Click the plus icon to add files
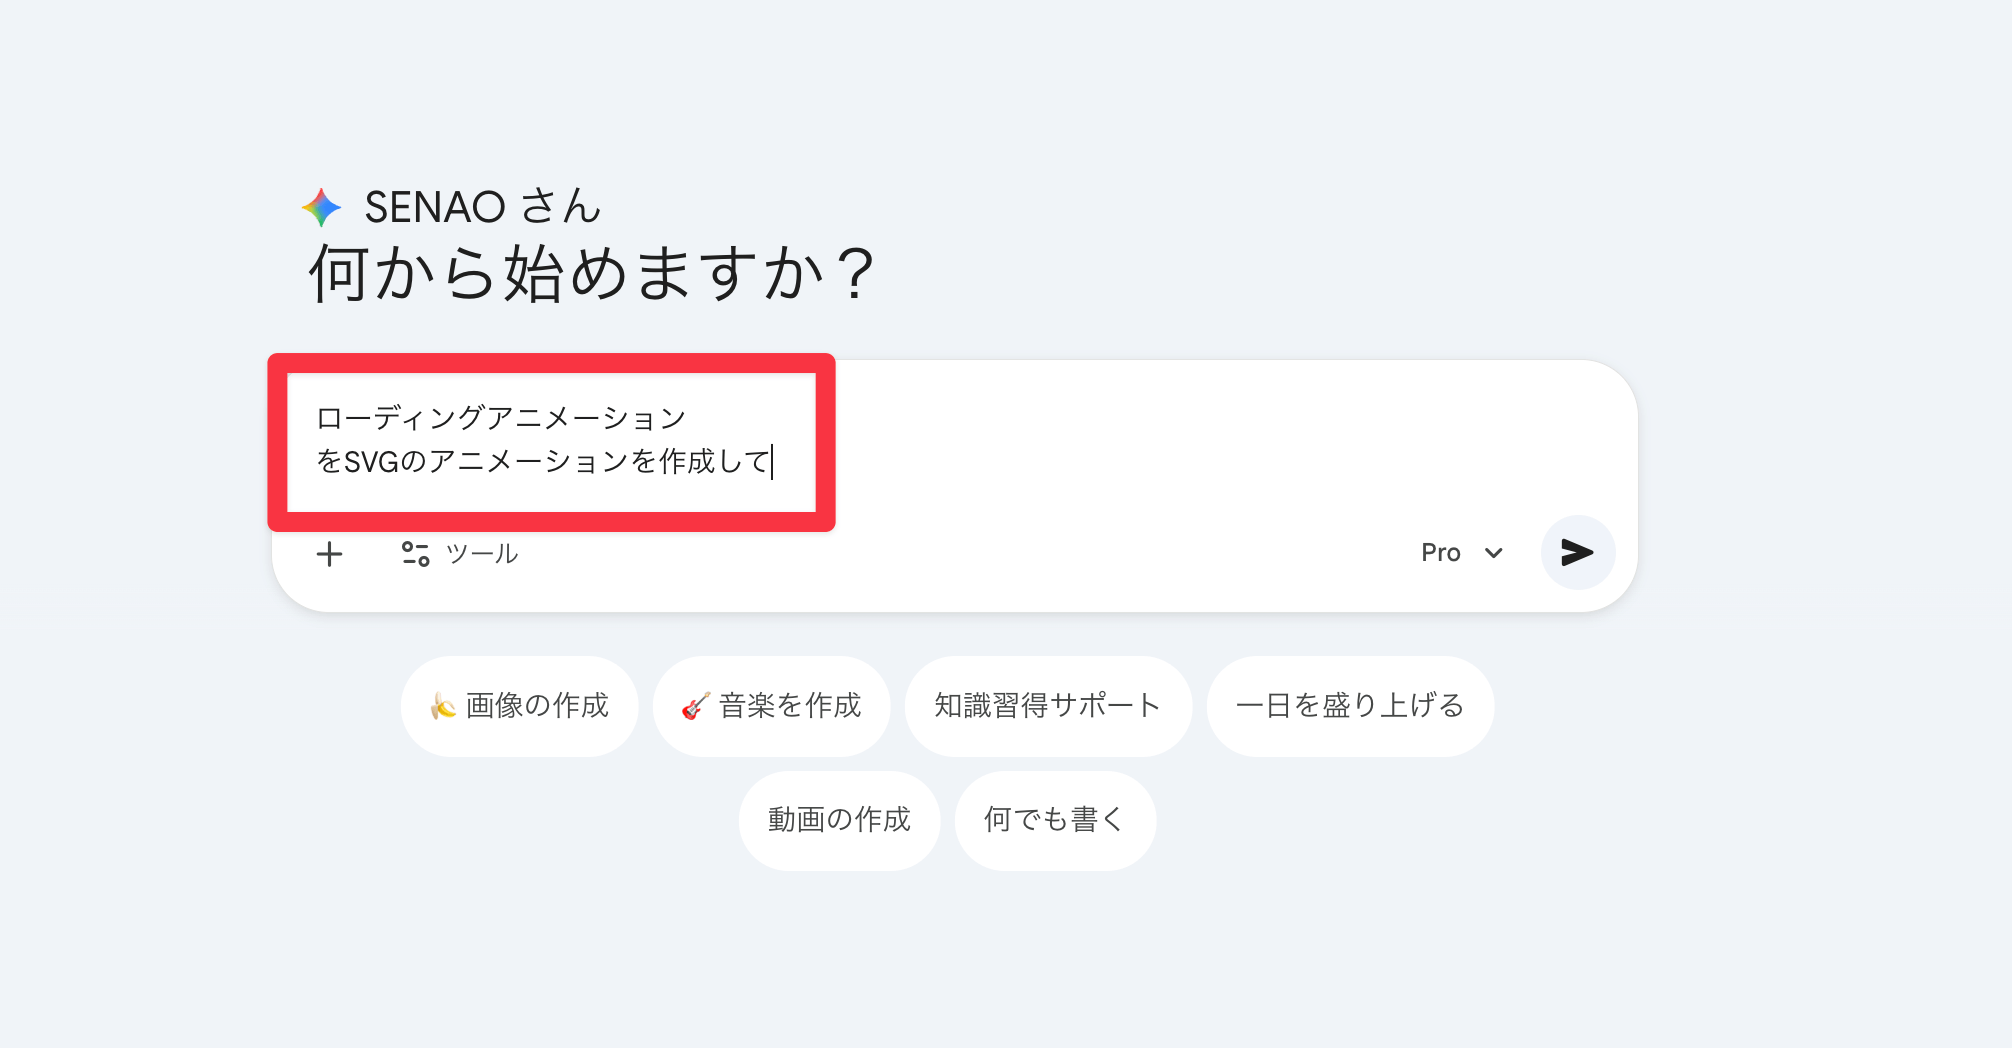 click(329, 553)
